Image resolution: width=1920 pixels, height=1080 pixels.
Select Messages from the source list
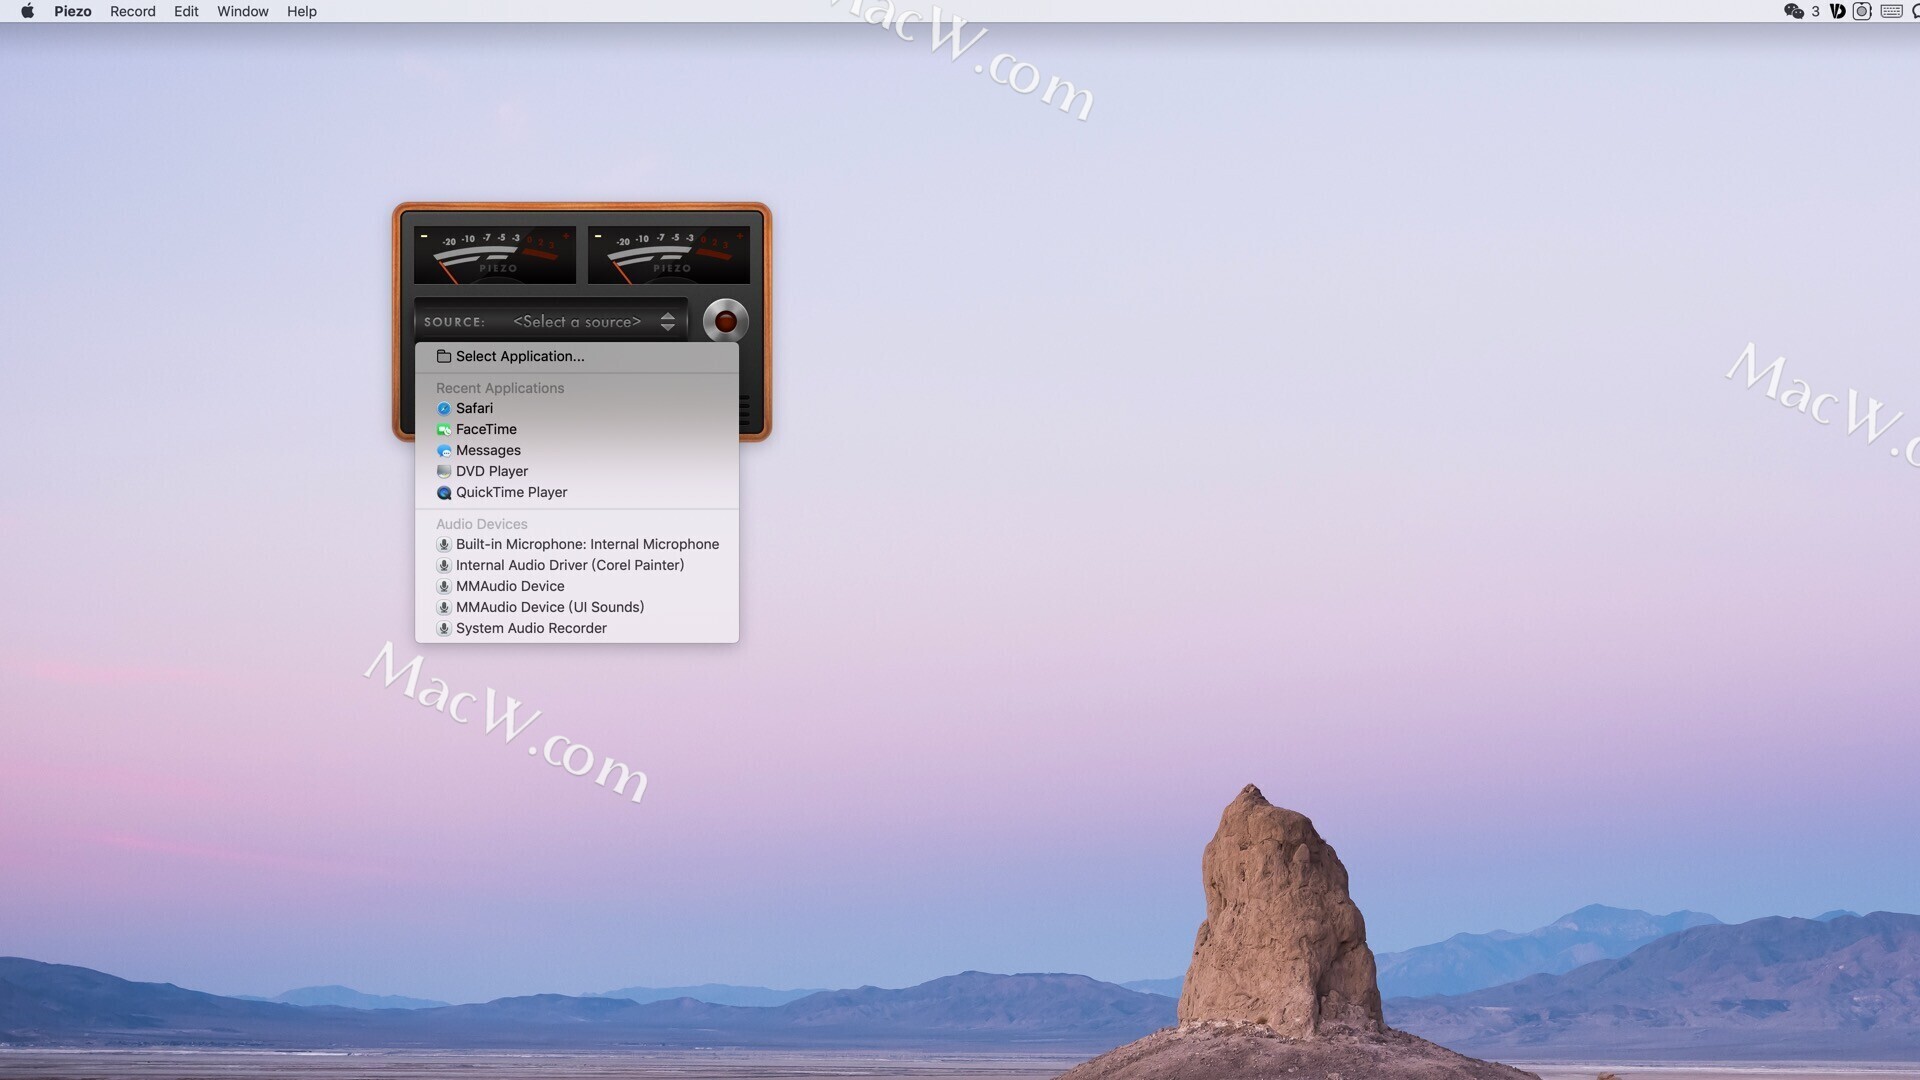click(x=577, y=450)
